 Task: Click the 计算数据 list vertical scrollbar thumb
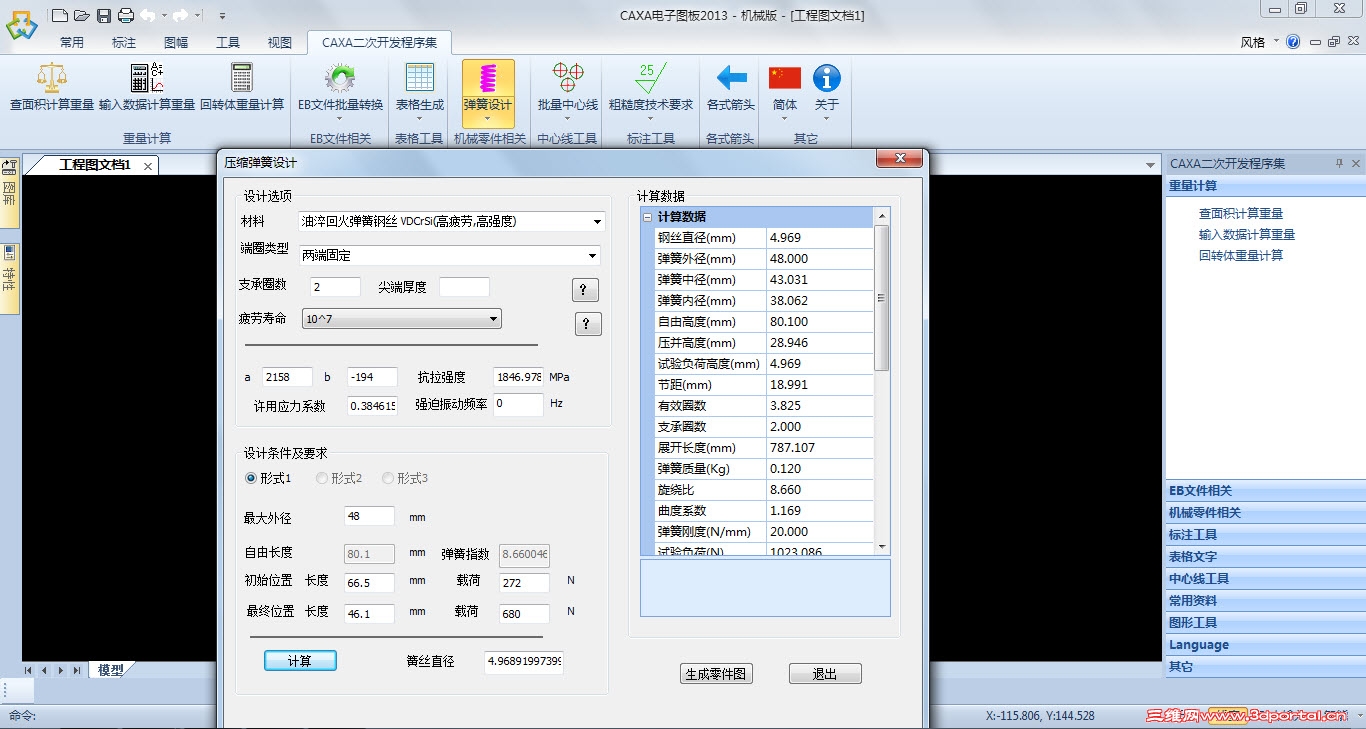[x=881, y=298]
